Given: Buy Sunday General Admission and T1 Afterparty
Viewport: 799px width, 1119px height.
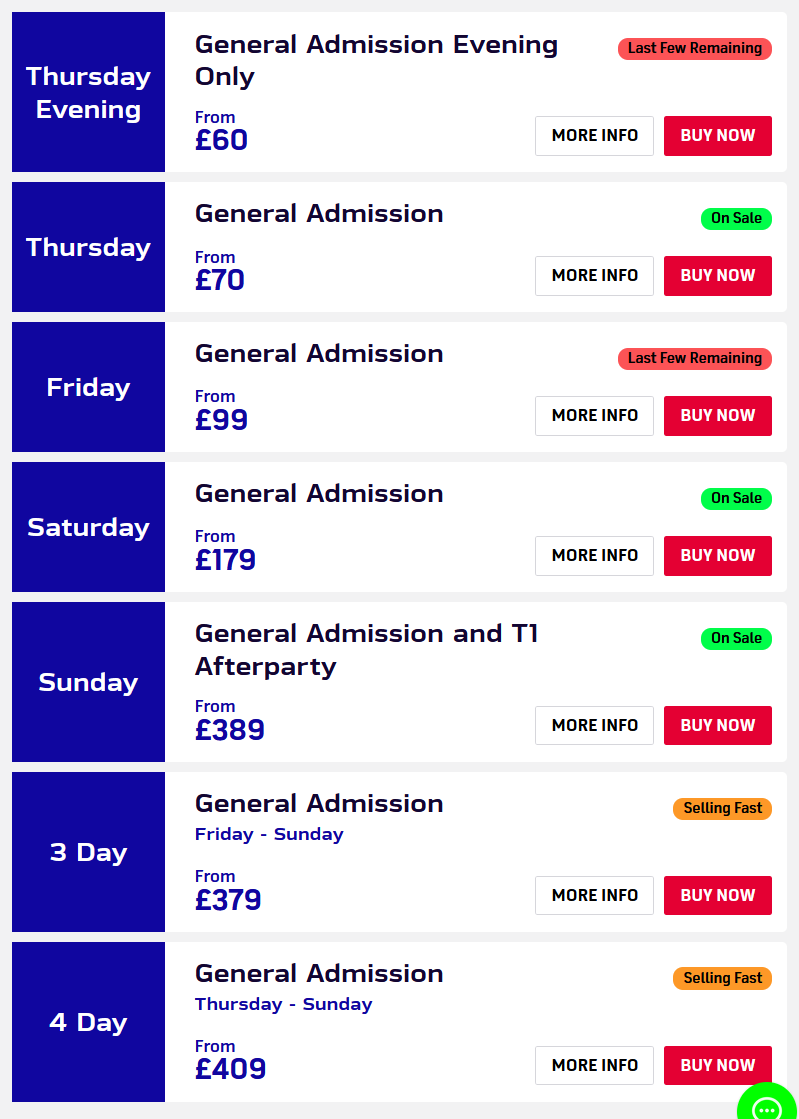Looking at the screenshot, I should 718,725.
